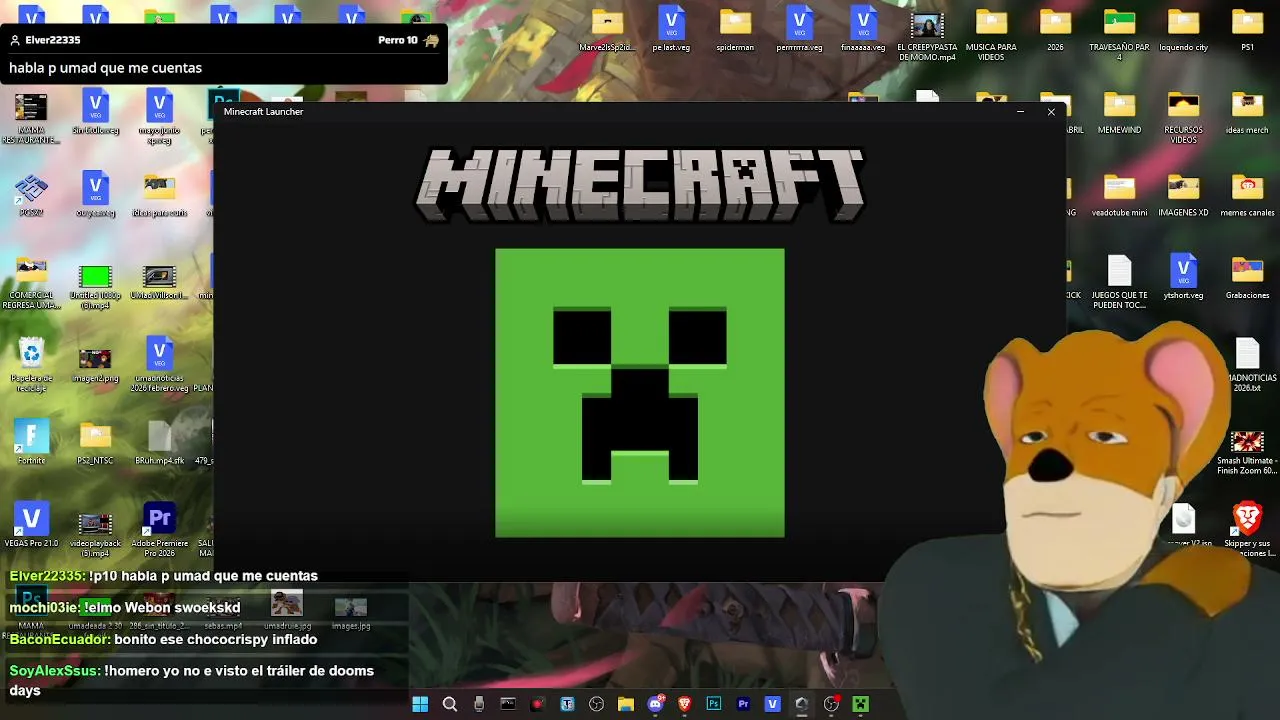This screenshot has height=720, width=1280.
Task: Select the MUSICA PARA VIDEOS folder
Action: 991,35
